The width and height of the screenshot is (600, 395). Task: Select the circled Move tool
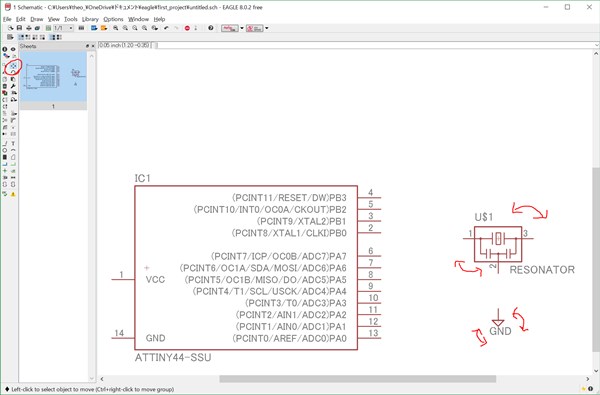coord(14,65)
